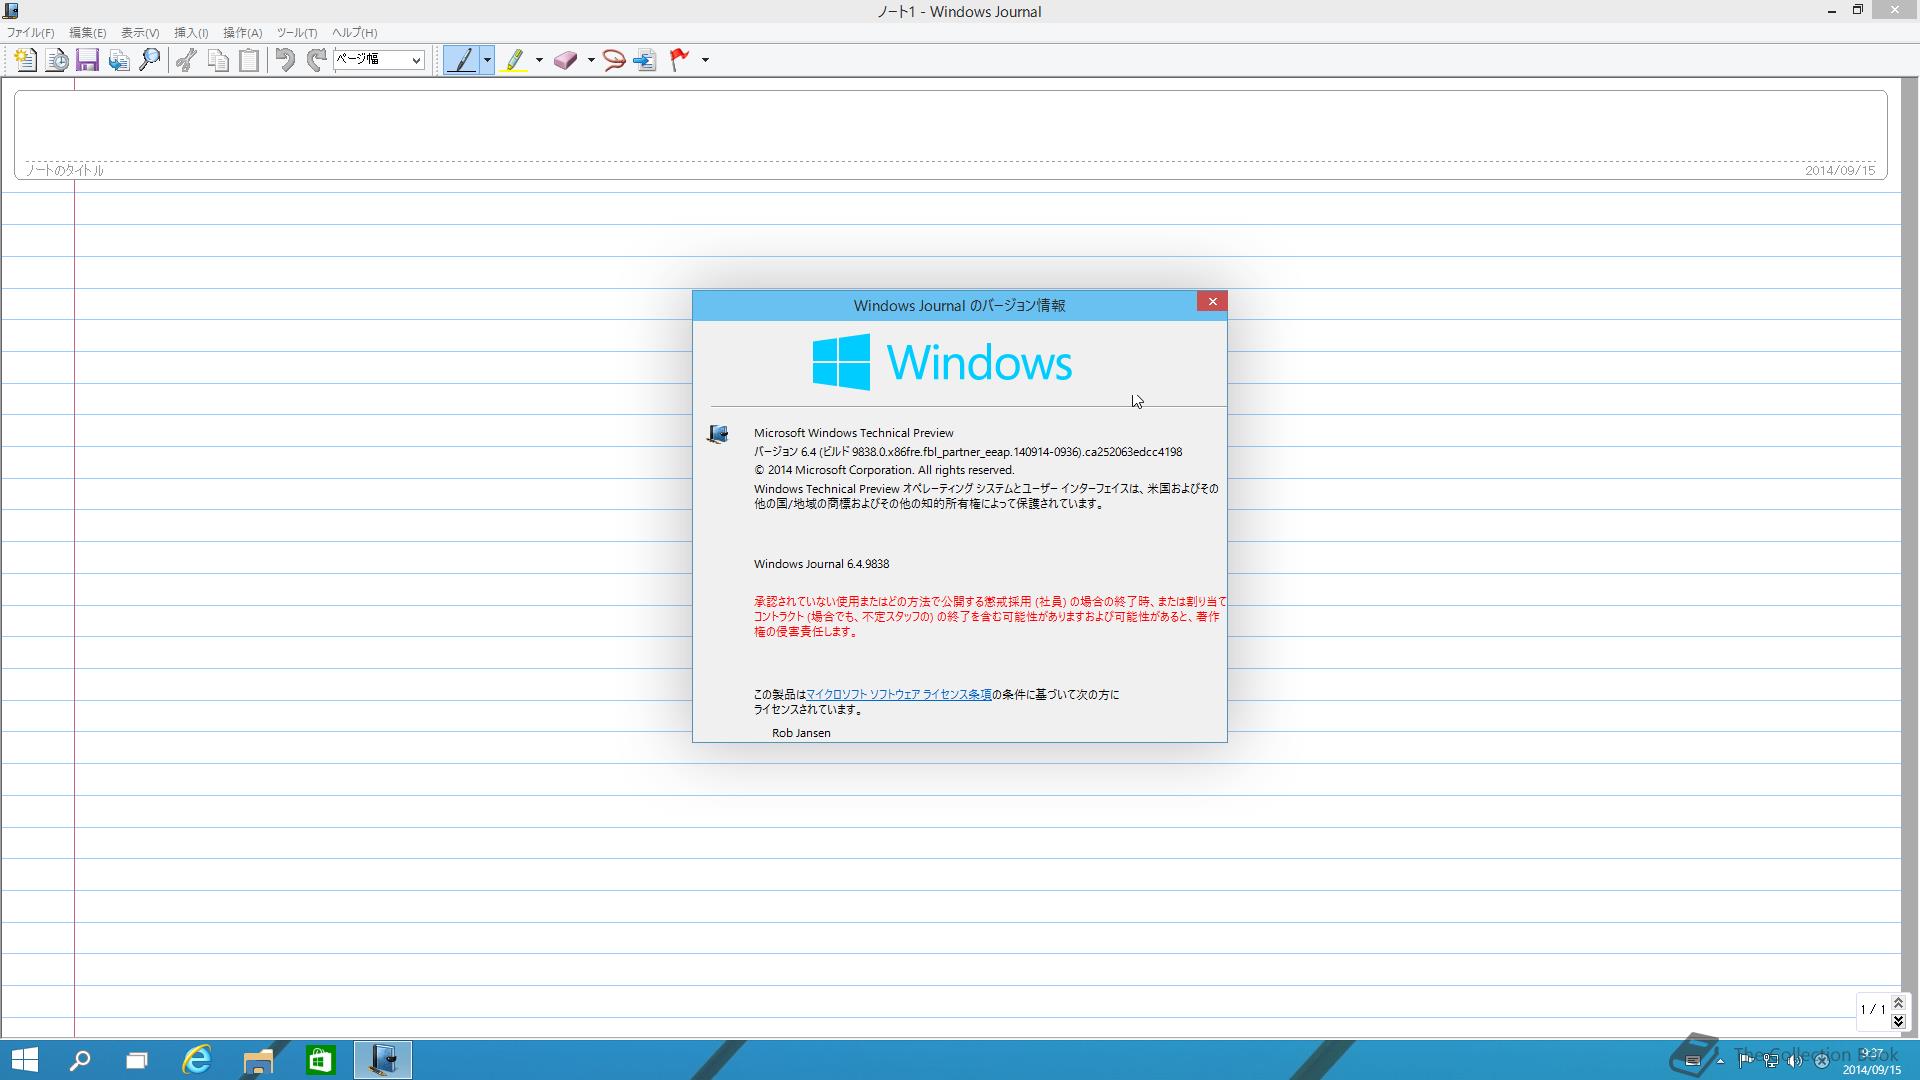1920x1080 pixels.
Task: Open the Windows Start button
Action: pos(24,1060)
